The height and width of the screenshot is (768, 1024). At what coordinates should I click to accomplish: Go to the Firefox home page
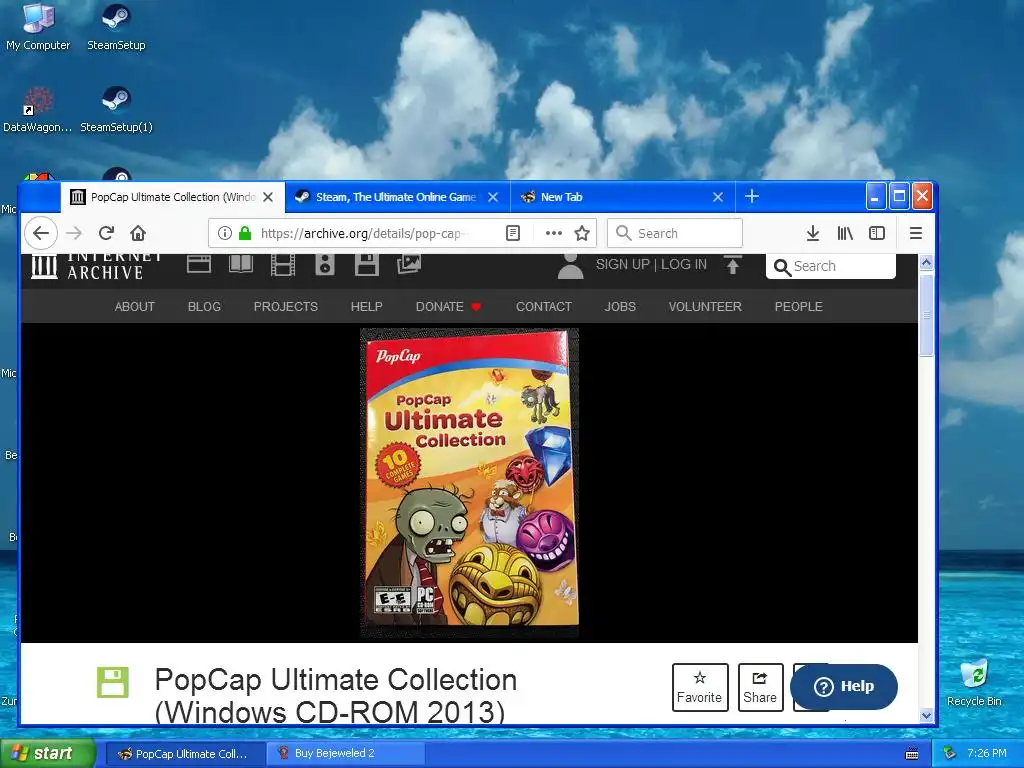pyautogui.click(x=138, y=233)
